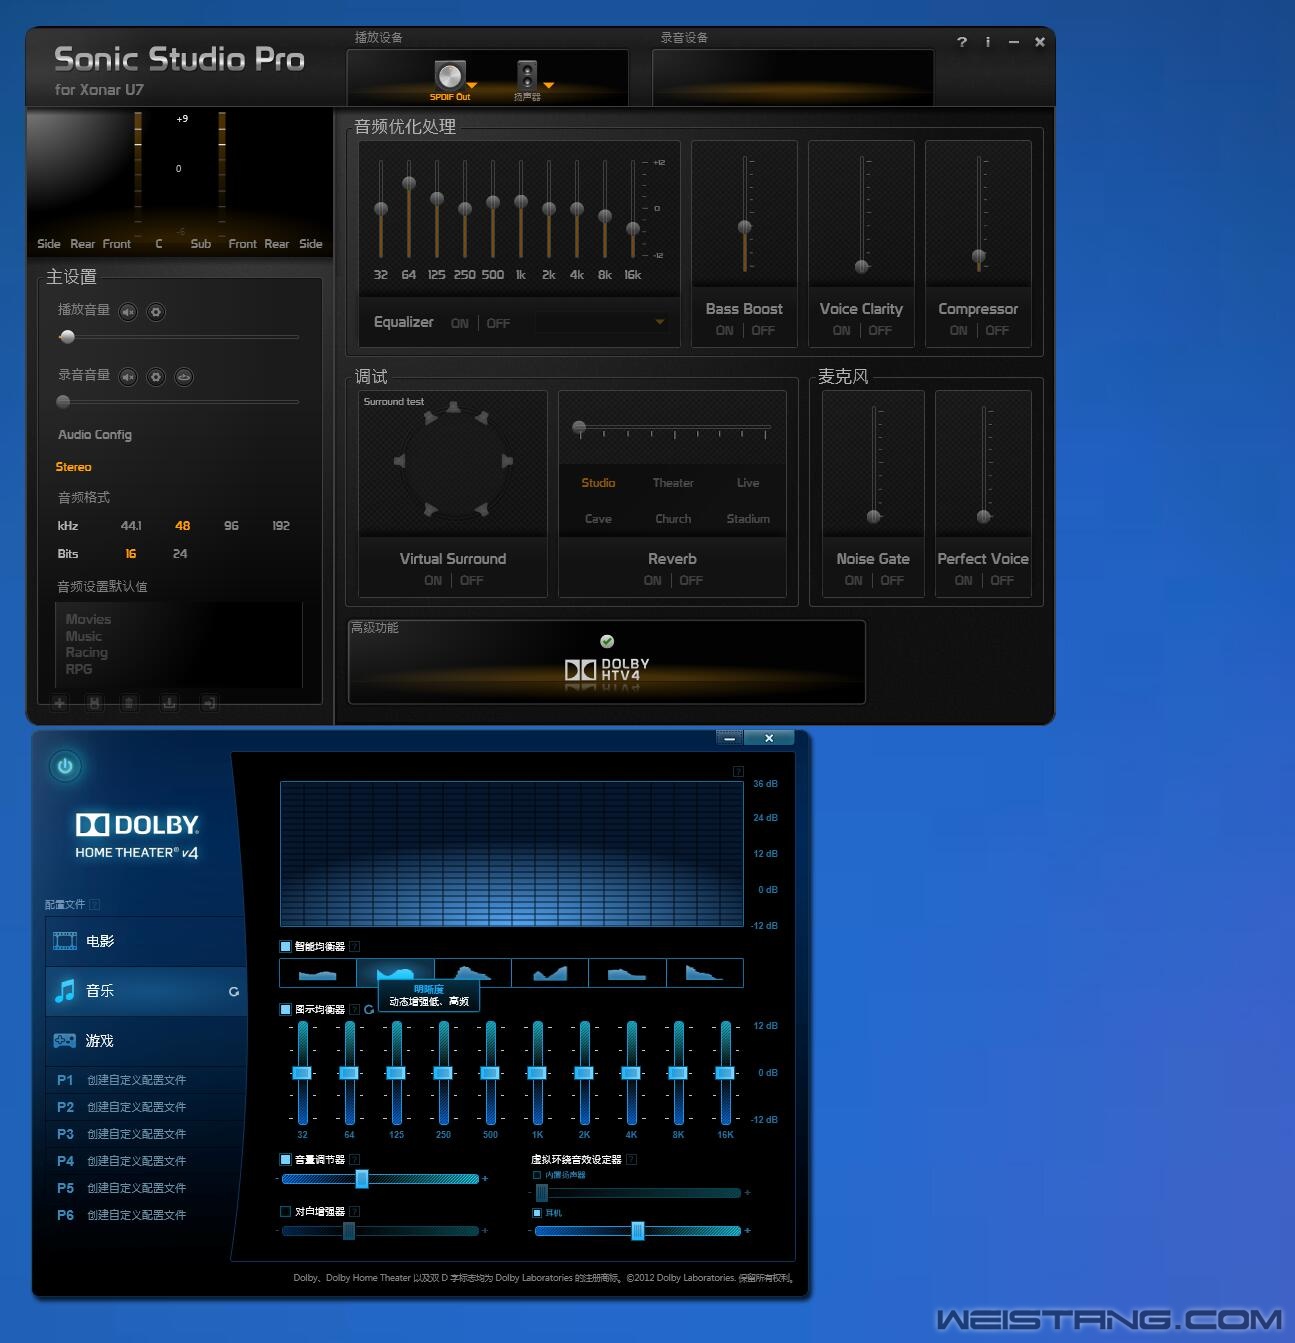The width and height of the screenshot is (1295, 1343).
Task: Open playback volume settings gear
Action: tap(156, 312)
